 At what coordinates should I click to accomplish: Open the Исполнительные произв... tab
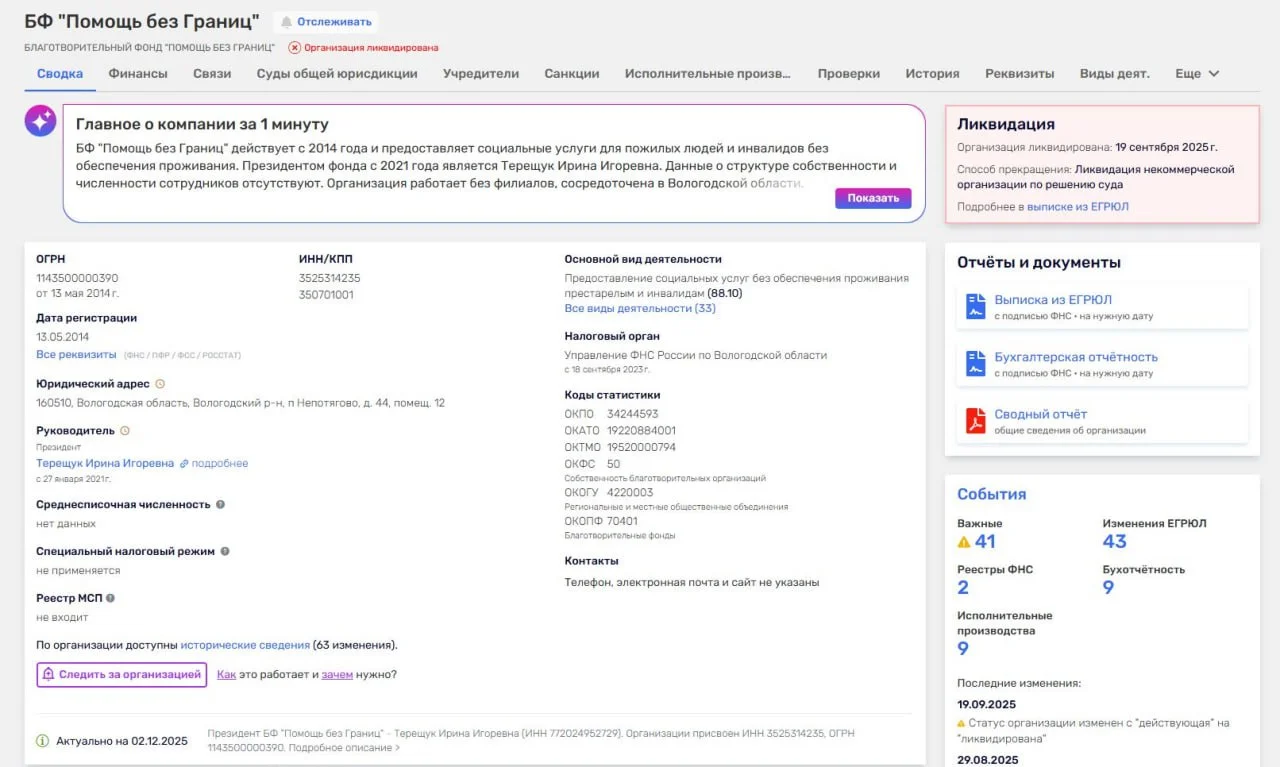(708, 73)
